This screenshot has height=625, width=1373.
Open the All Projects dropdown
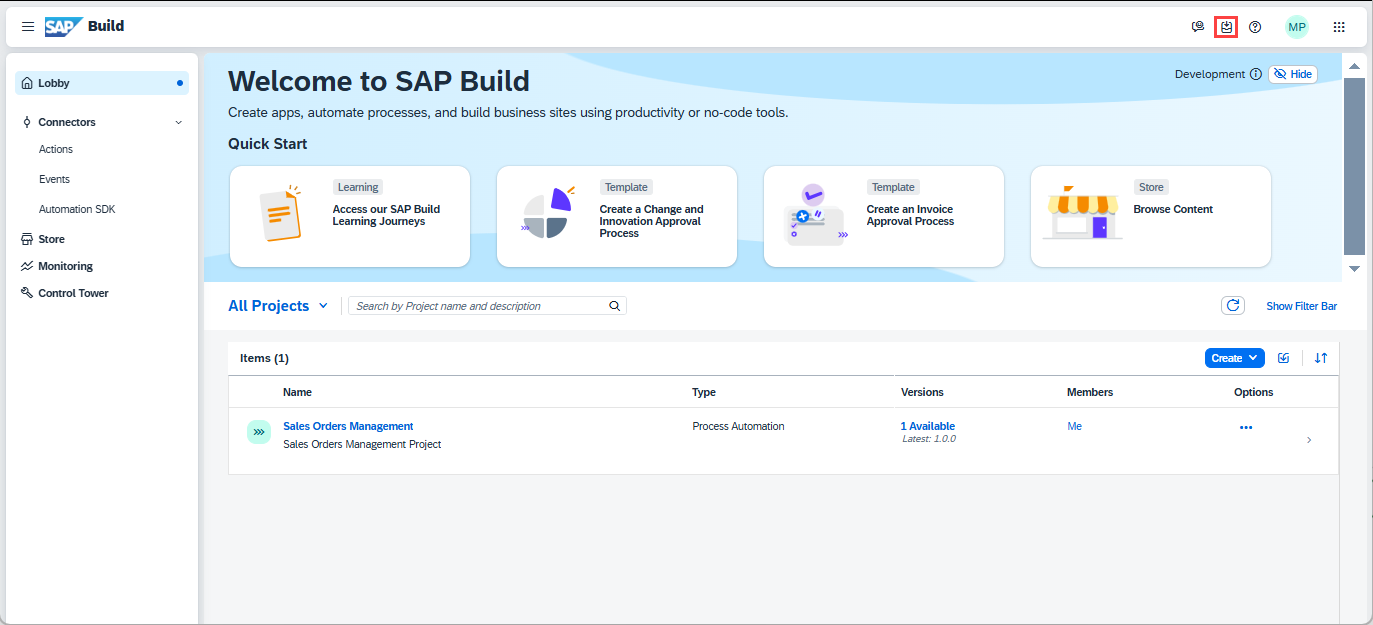coord(278,306)
